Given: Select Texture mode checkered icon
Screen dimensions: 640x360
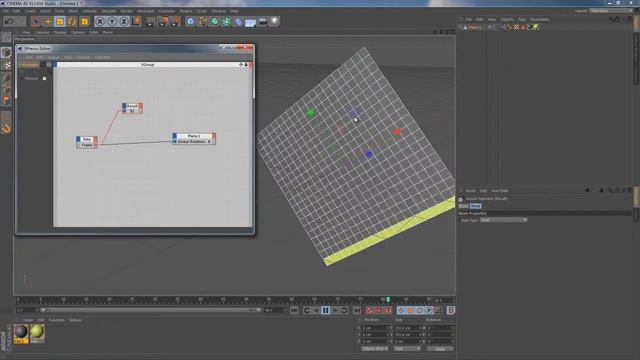Looking at the screenshot, I should coord(6,65).
